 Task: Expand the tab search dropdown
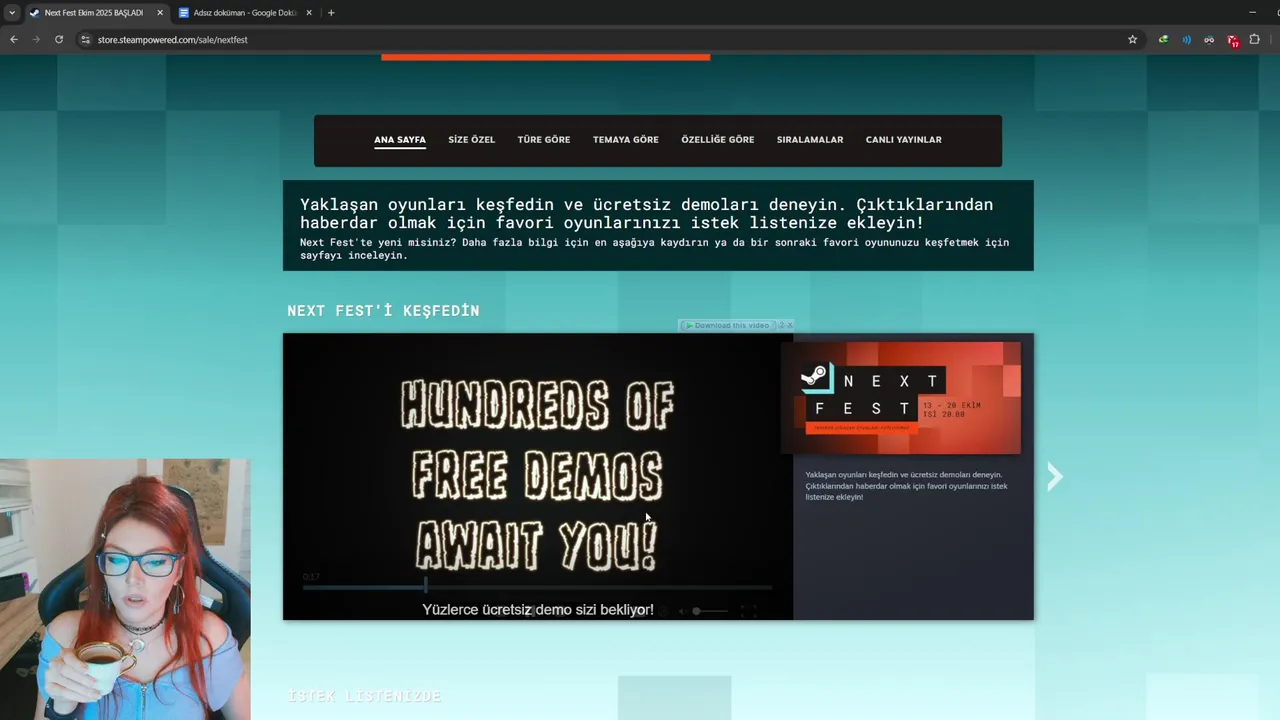[12, 12]
